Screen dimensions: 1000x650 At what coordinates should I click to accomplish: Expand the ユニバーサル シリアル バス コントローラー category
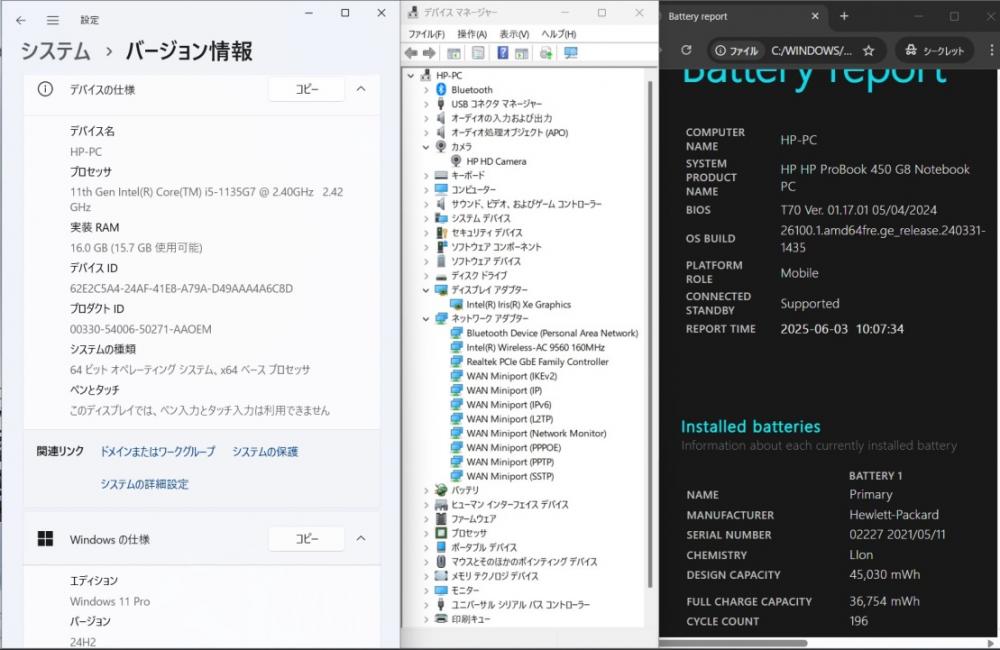point(426,604)
